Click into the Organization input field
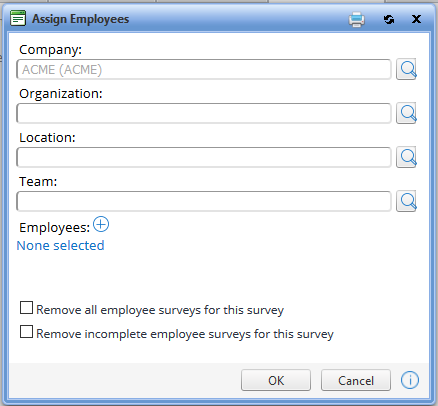 tap(204, 113)
